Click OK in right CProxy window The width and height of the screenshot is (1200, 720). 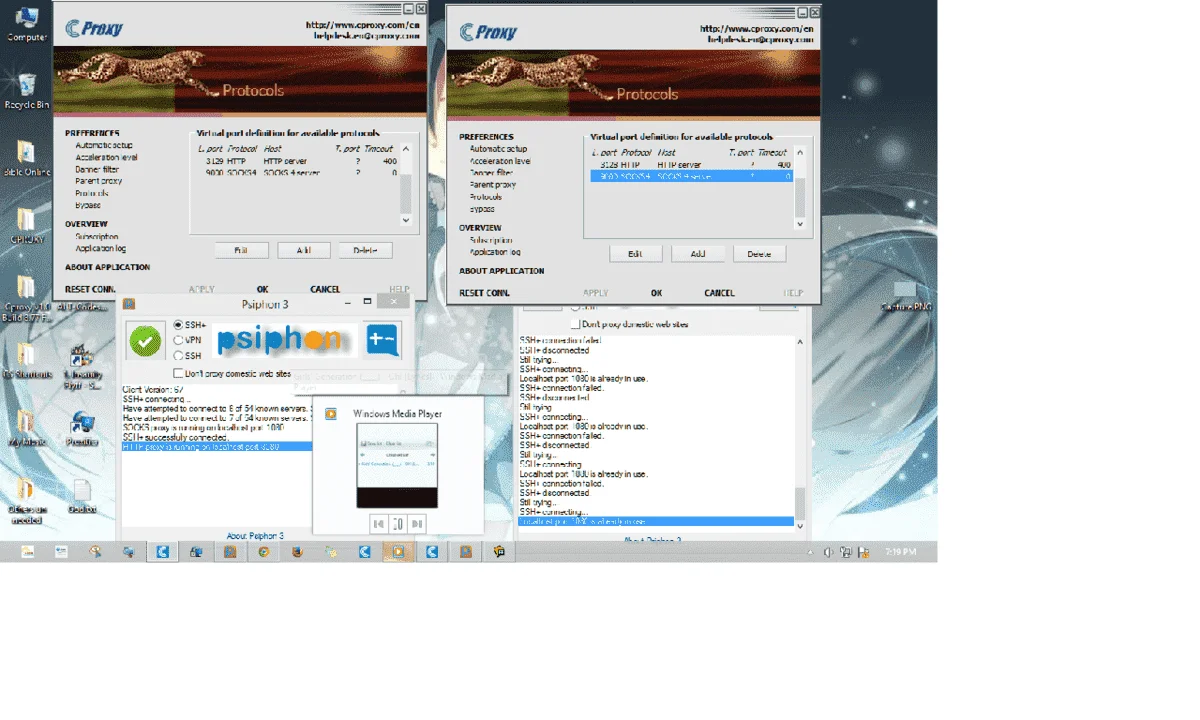(656, 293)
